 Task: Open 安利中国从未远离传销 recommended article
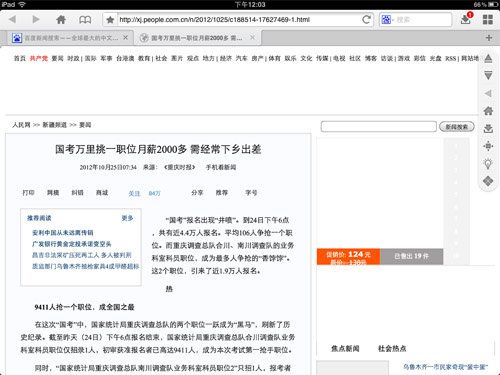tap(63, 233)
